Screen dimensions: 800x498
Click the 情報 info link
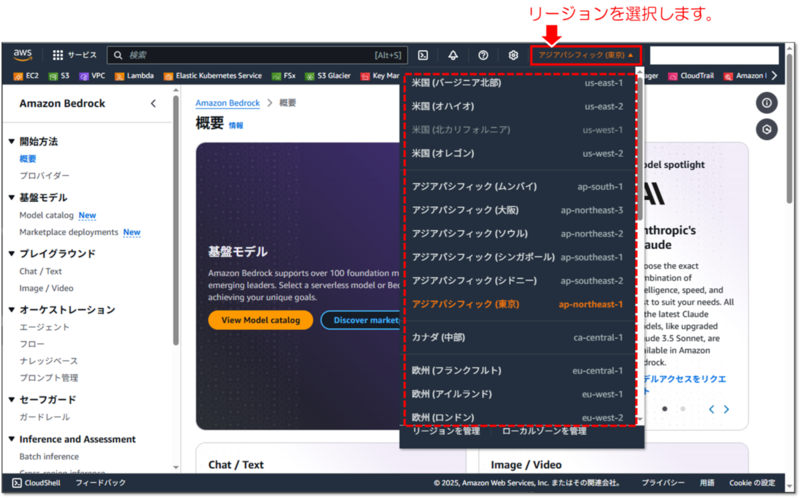(236, 125)
